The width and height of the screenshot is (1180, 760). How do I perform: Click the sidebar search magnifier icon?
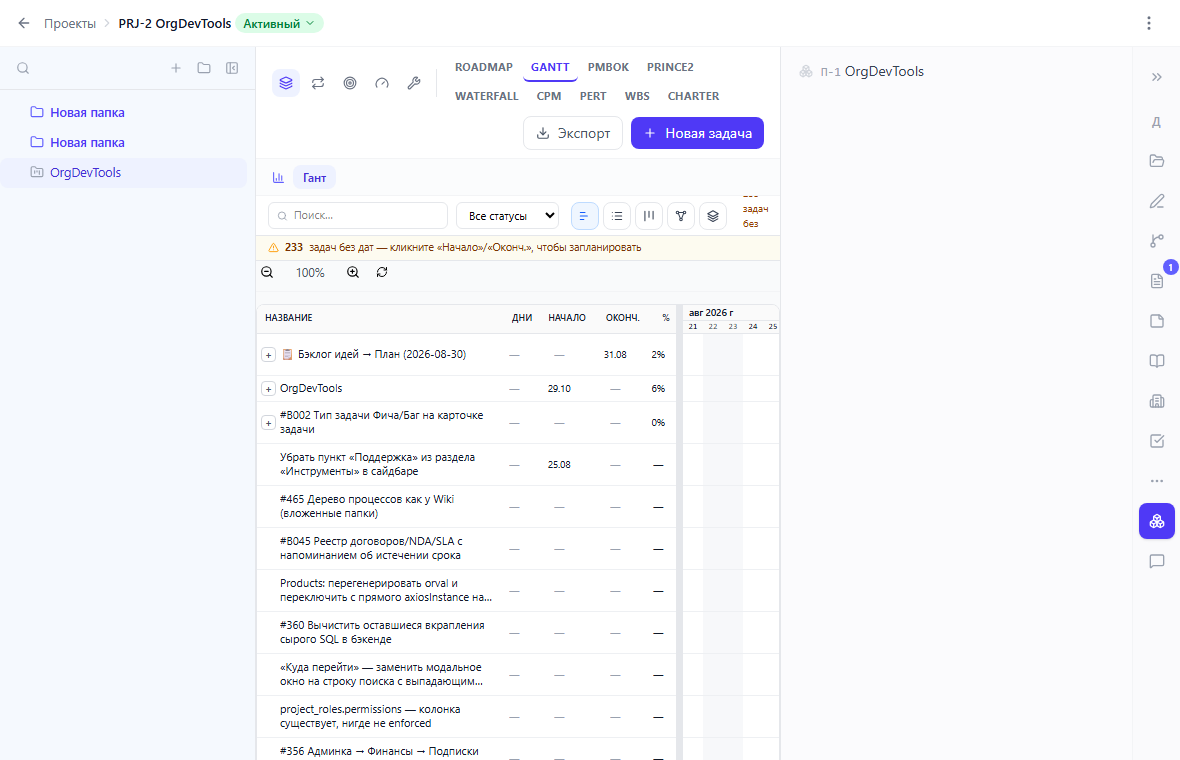click(23, 68)
